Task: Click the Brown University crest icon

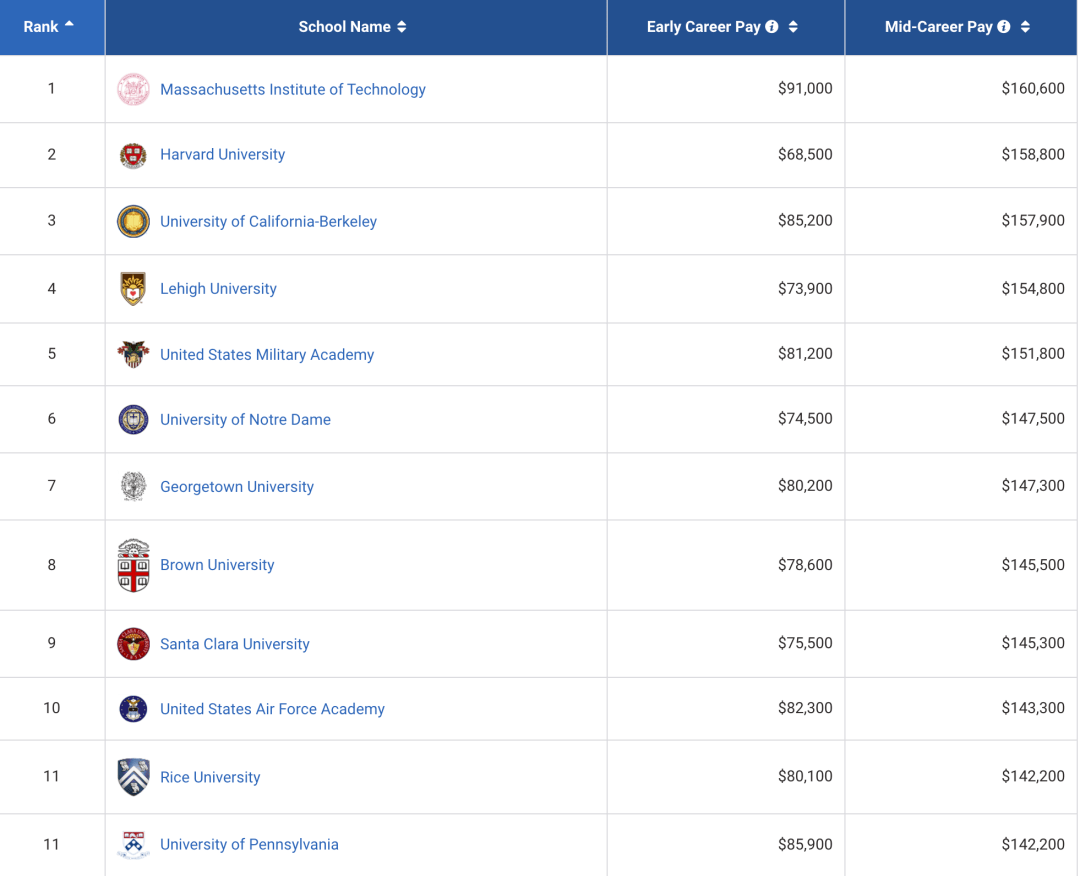Action: coord(134,565)
